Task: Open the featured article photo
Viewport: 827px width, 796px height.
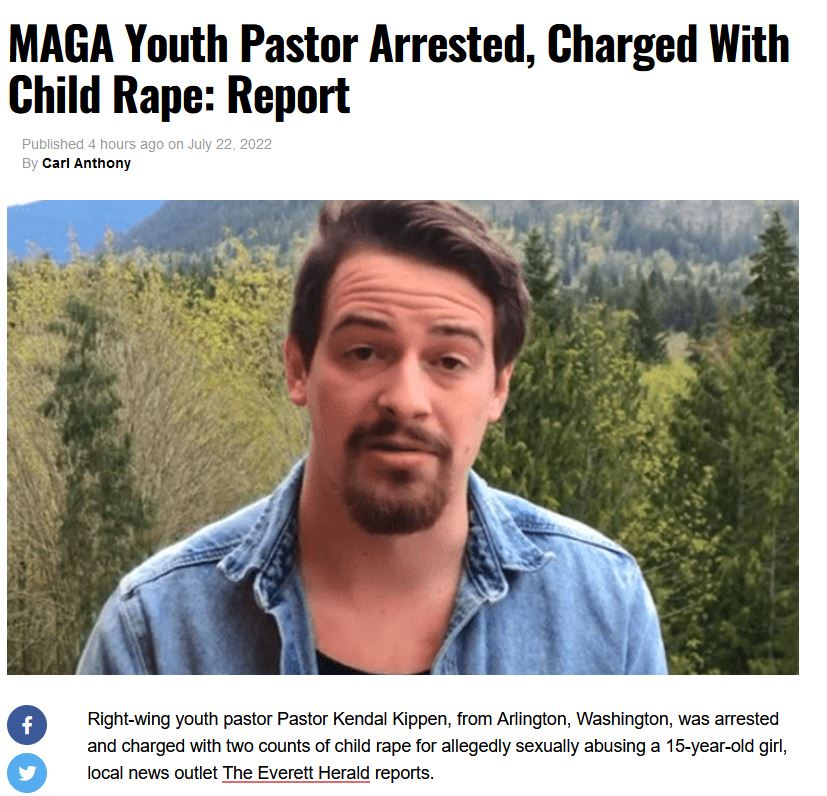Action: tap(403, 437)
